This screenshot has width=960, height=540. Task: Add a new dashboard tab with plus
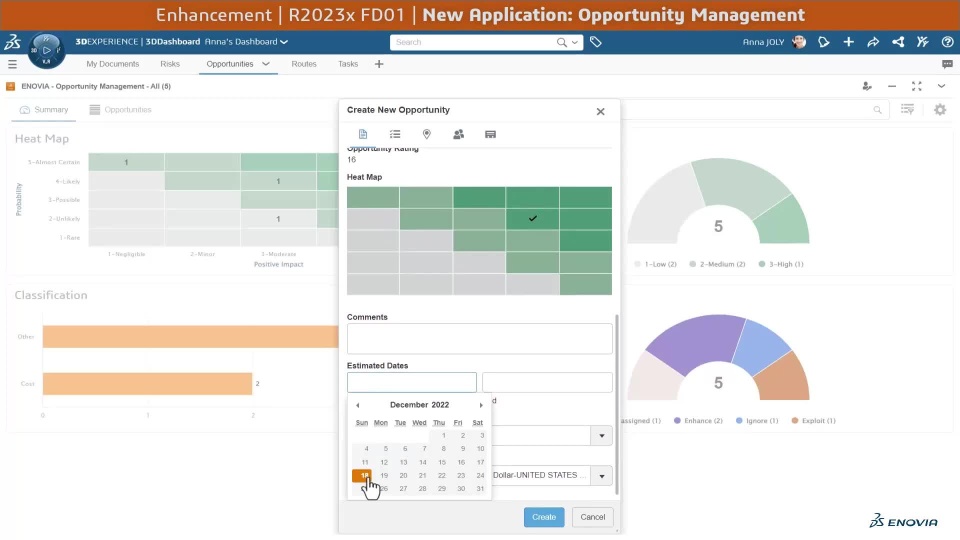(379, 64)
